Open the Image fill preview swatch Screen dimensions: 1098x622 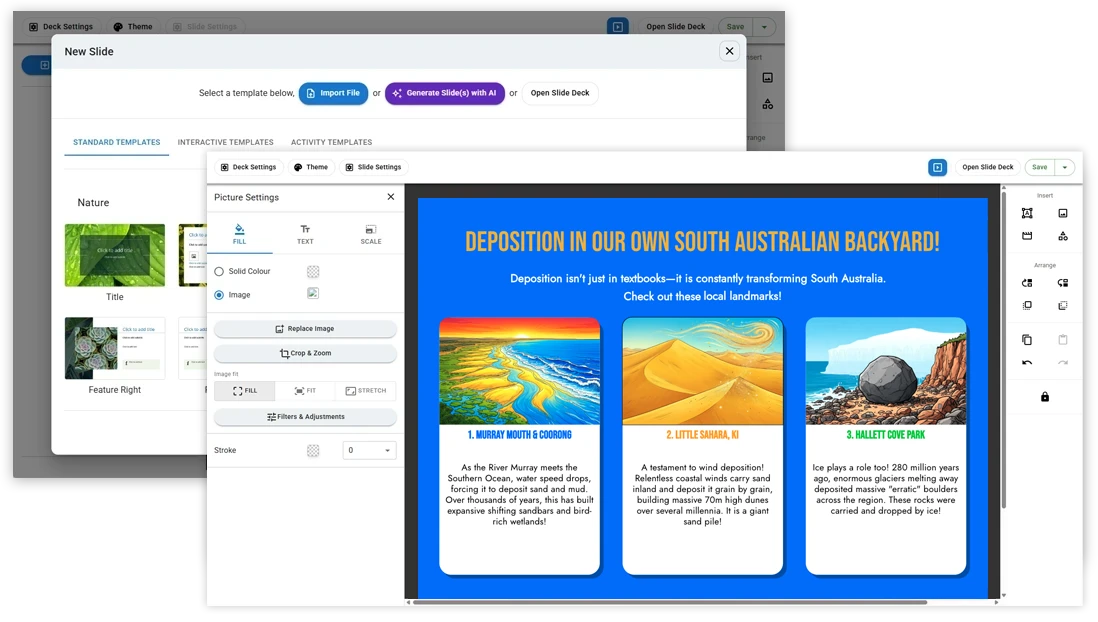coord(313,293)
